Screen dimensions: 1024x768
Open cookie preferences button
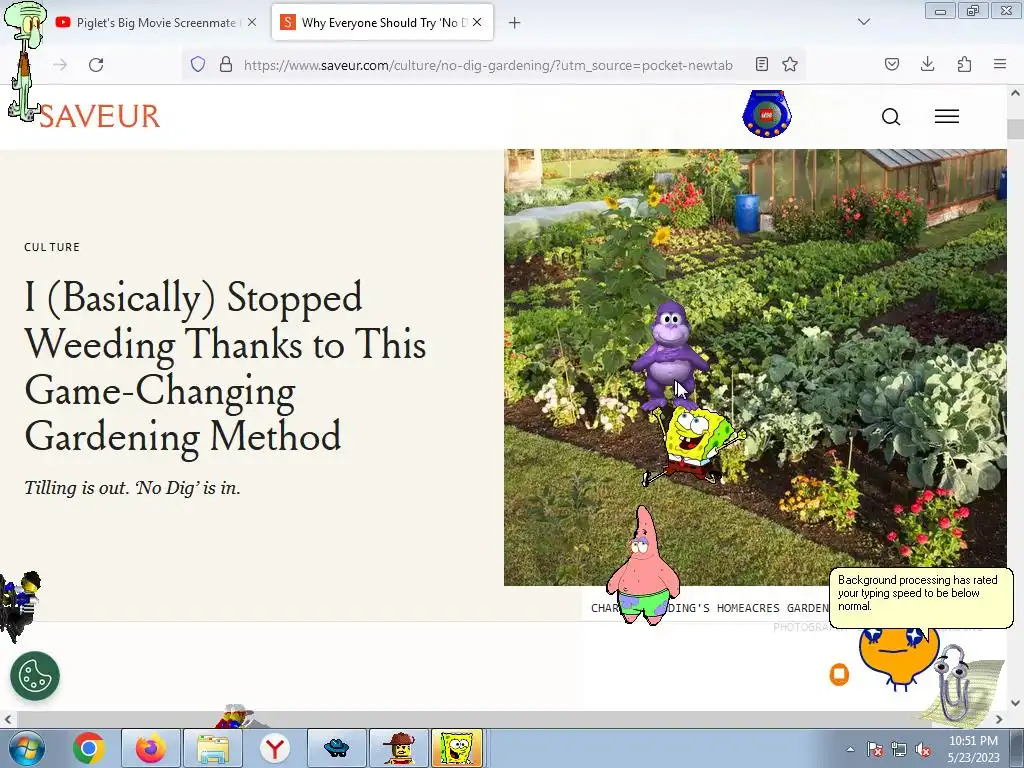point(35,676)
